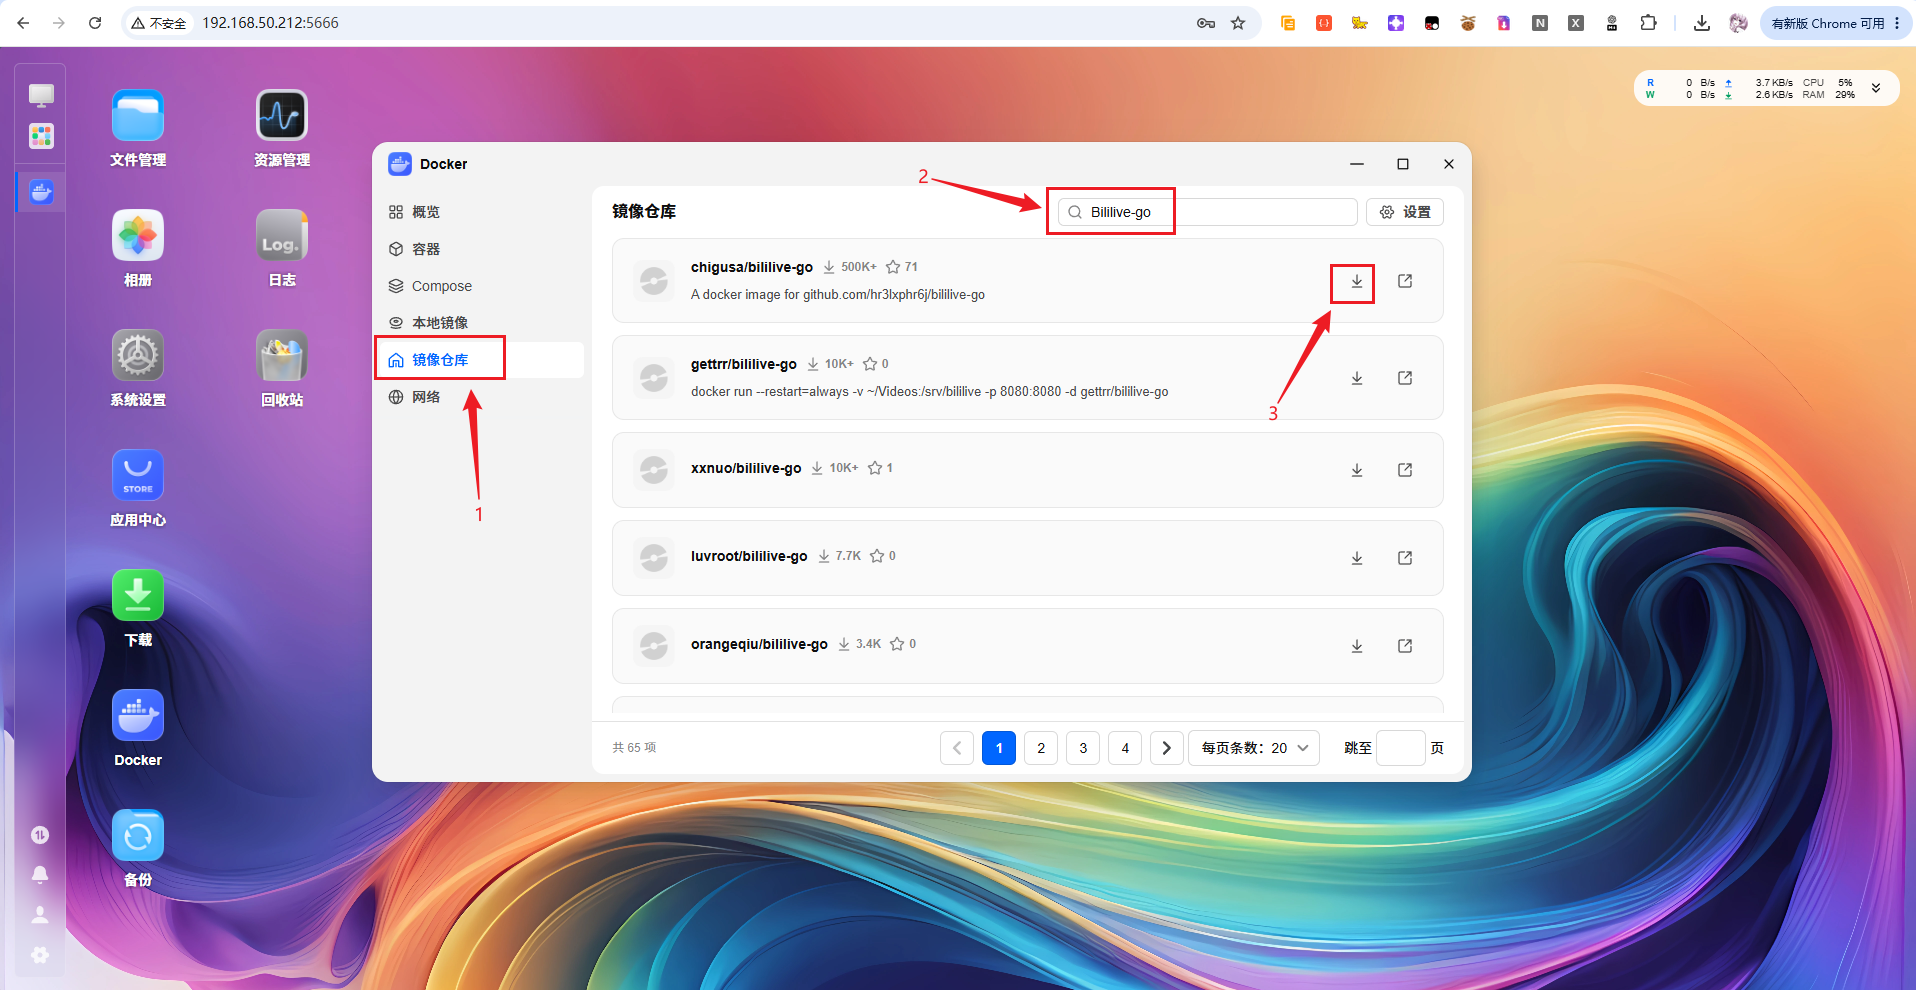Bookmark this page with the star icon
1916x990 pixels.
tap(1238, 23)
